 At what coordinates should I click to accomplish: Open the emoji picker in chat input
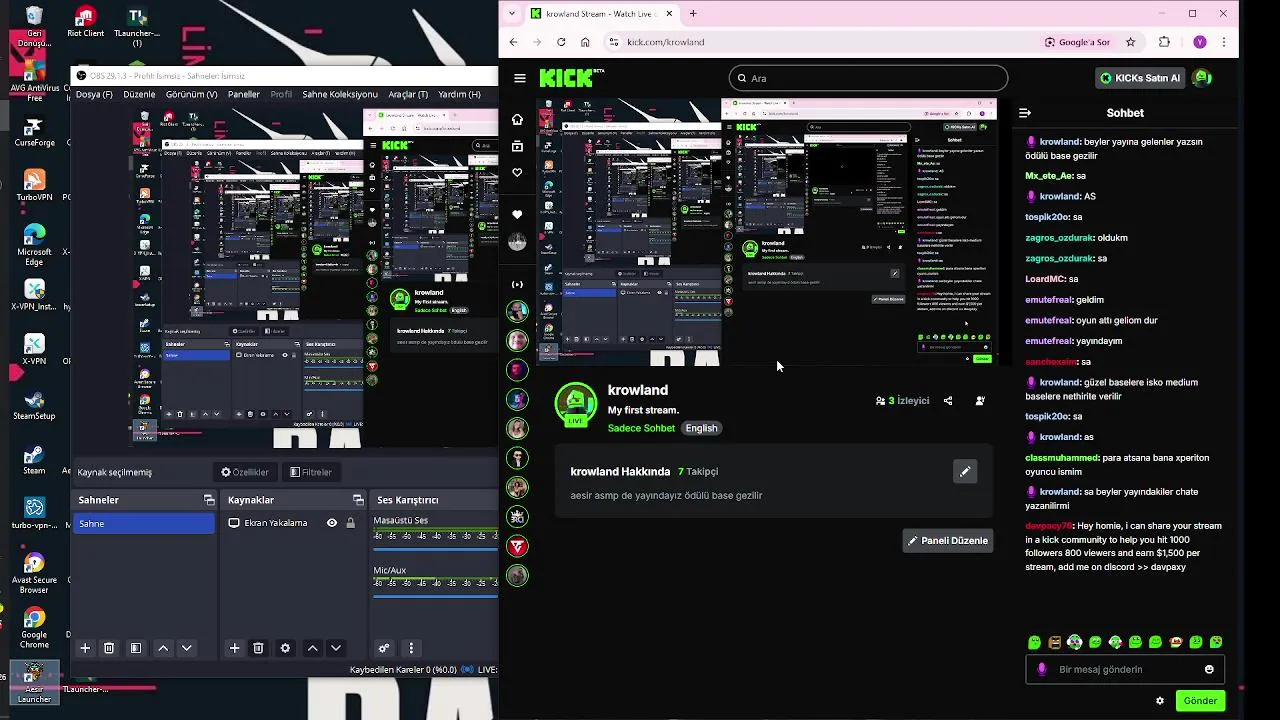click(x=1209, y=670)
